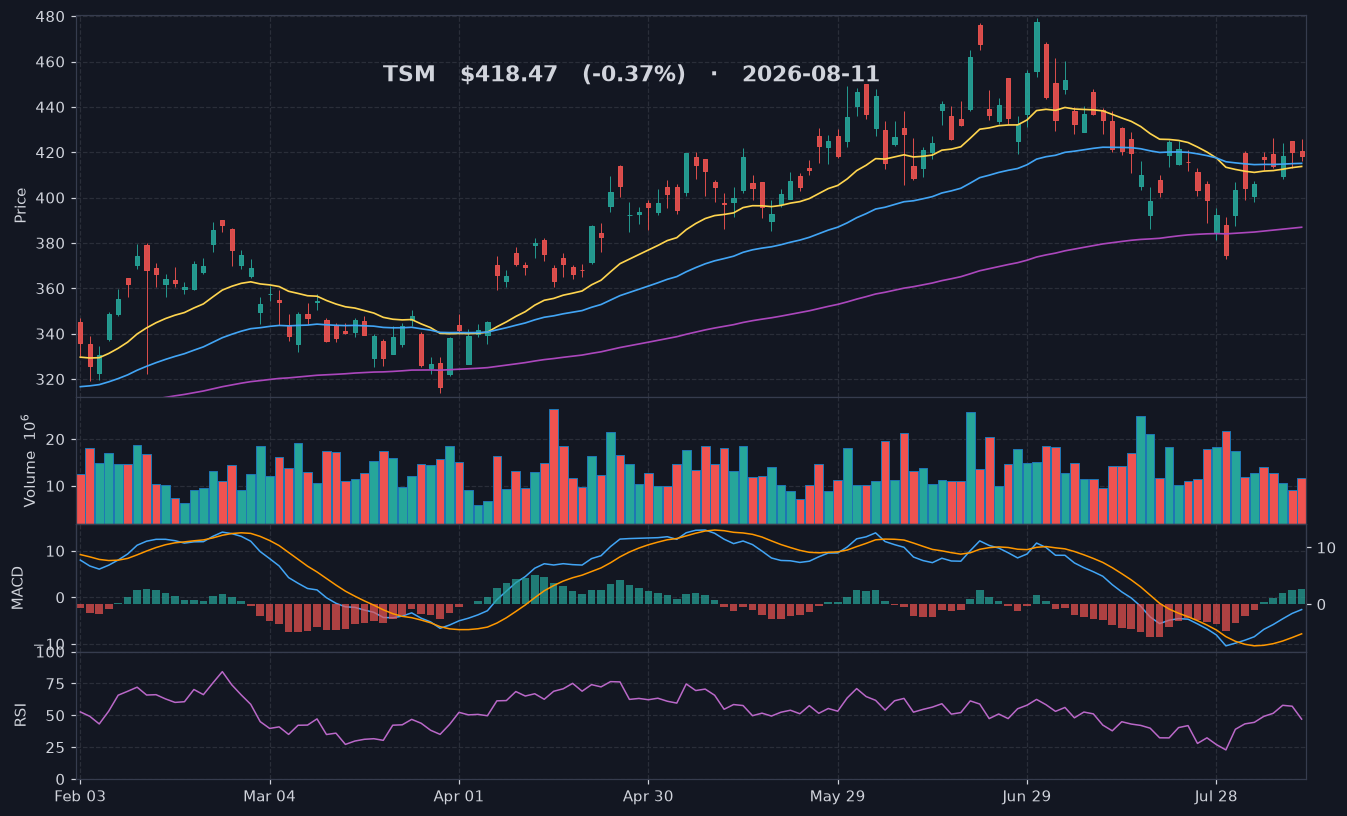Click the 380 tick on the price axis
Image resolution: width=1347 pixels, height=816 pixels.
[x=52, y=244]
